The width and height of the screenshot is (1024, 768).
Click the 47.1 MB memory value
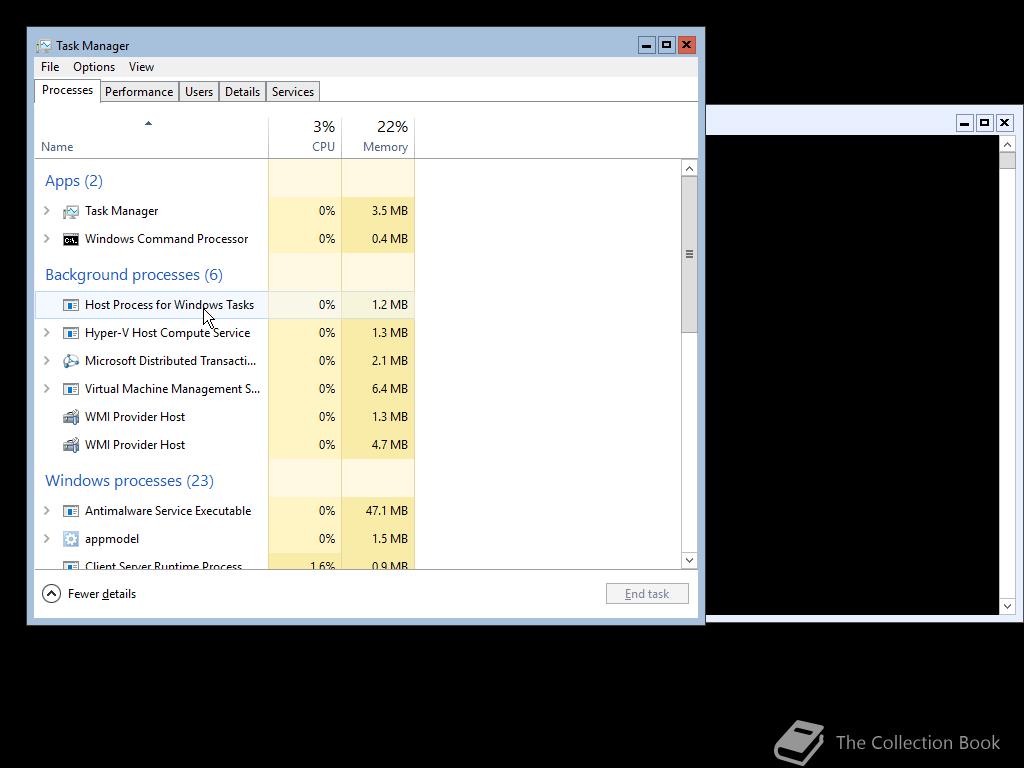387,511
